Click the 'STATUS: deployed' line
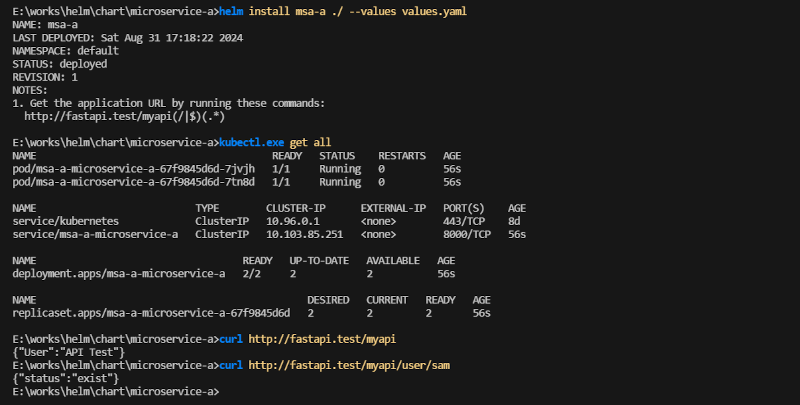Image resolution: width=800 pixels, height=405 pixels. [60, 64]
